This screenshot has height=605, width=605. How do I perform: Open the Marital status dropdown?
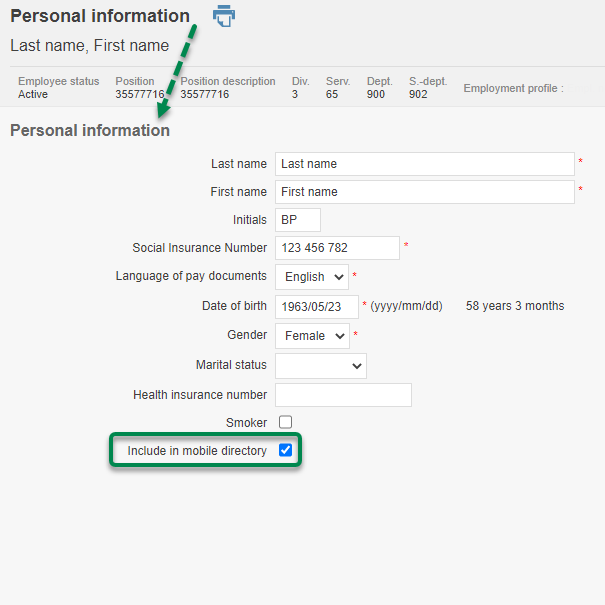tap(320, 366)
